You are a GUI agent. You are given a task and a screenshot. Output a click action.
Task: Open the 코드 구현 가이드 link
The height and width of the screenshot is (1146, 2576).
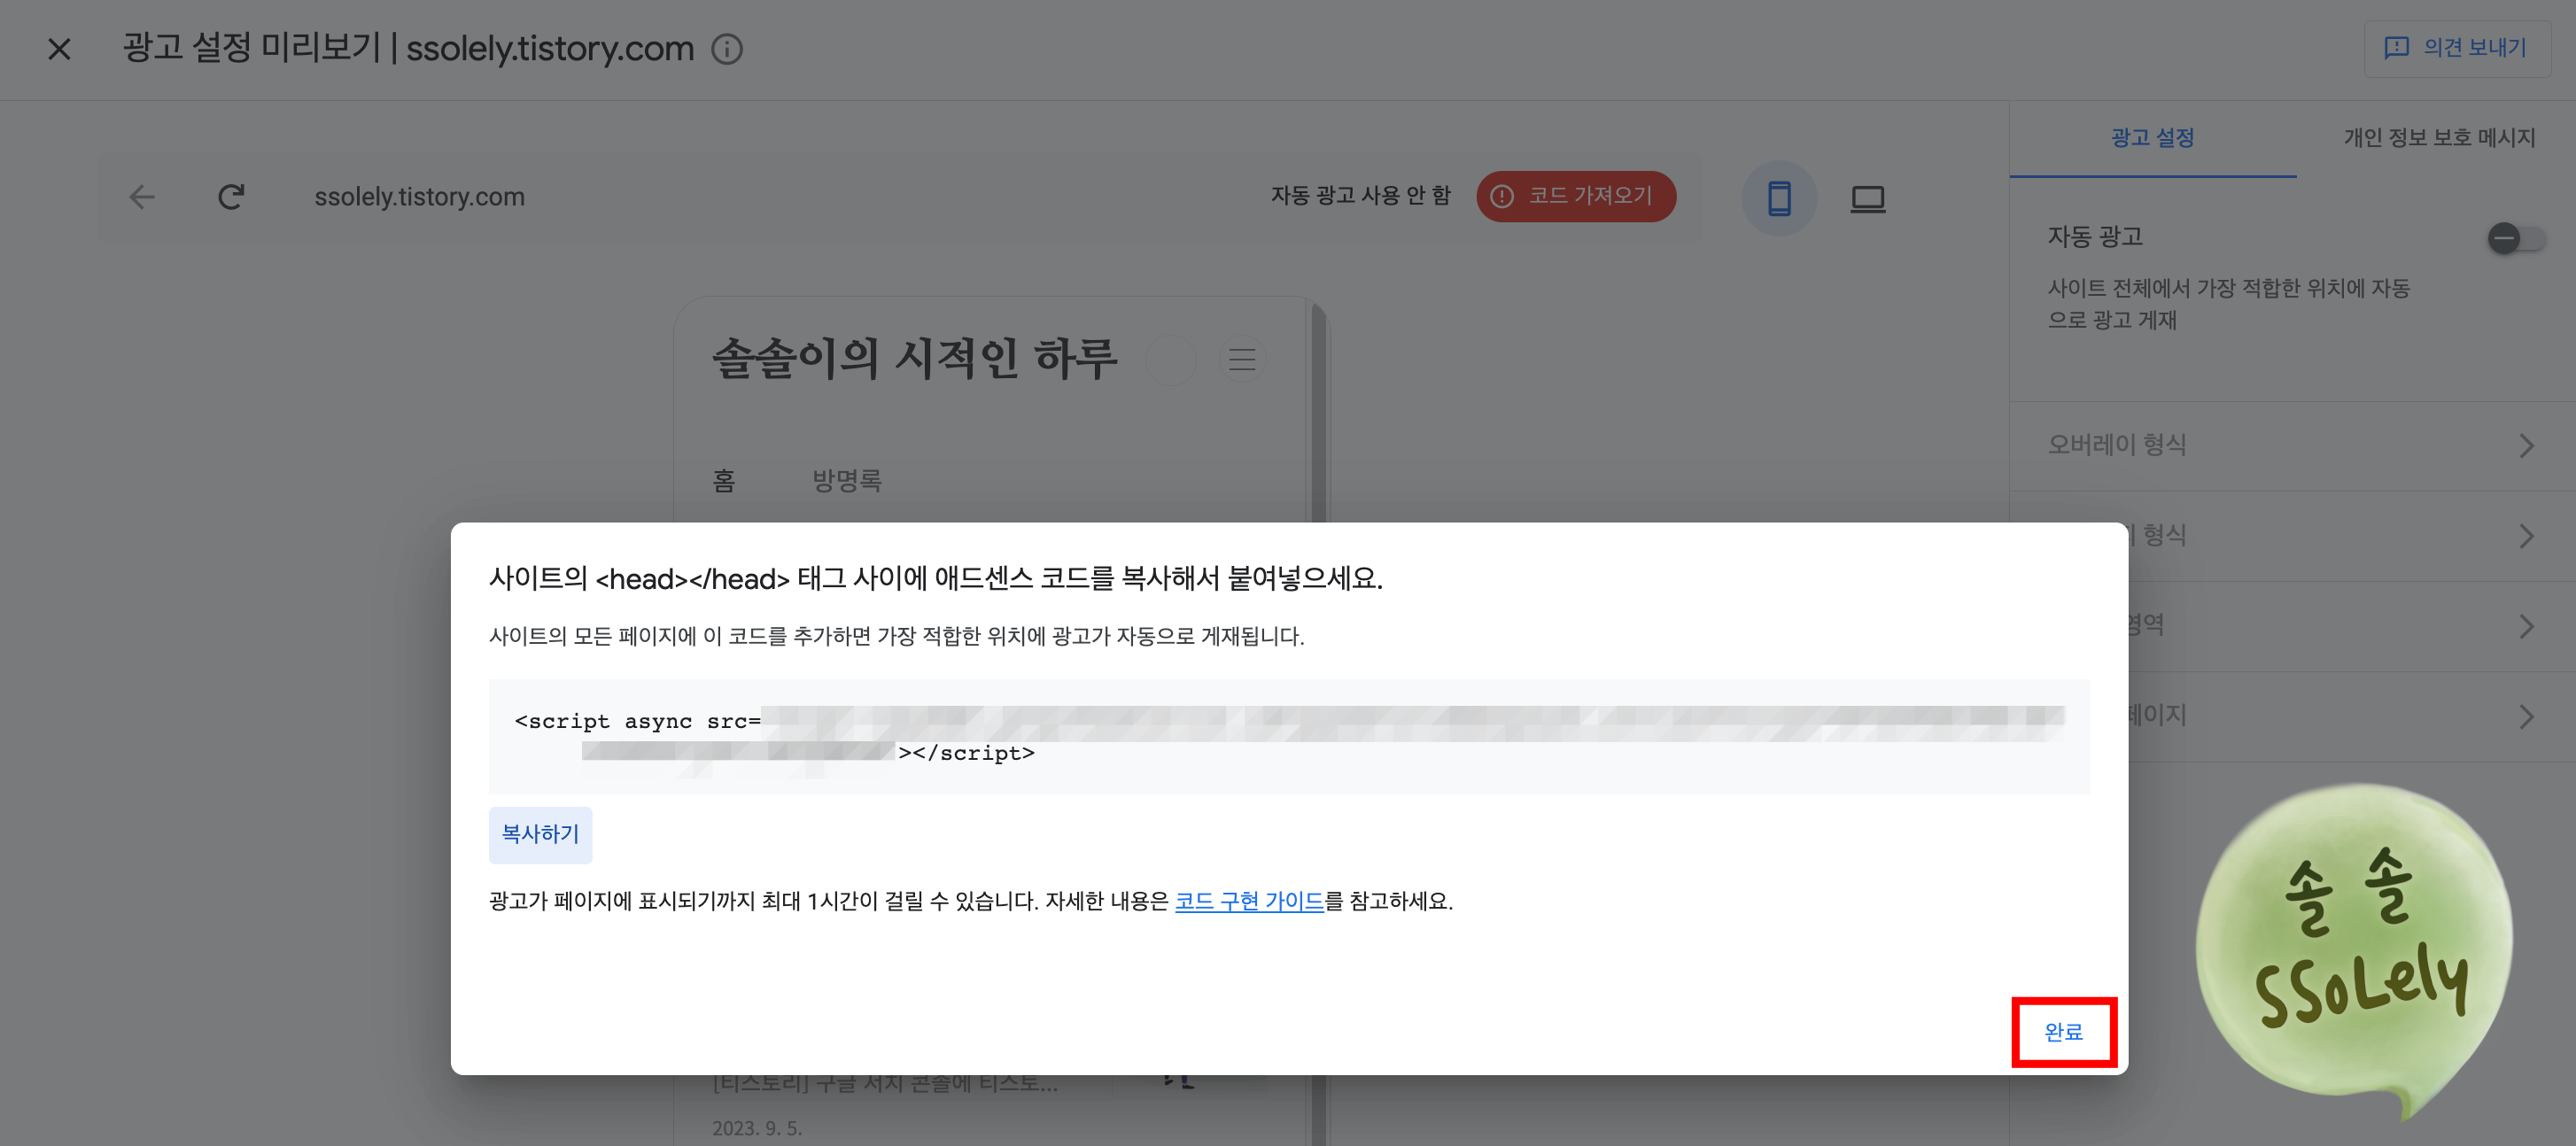coord(1249,901)
